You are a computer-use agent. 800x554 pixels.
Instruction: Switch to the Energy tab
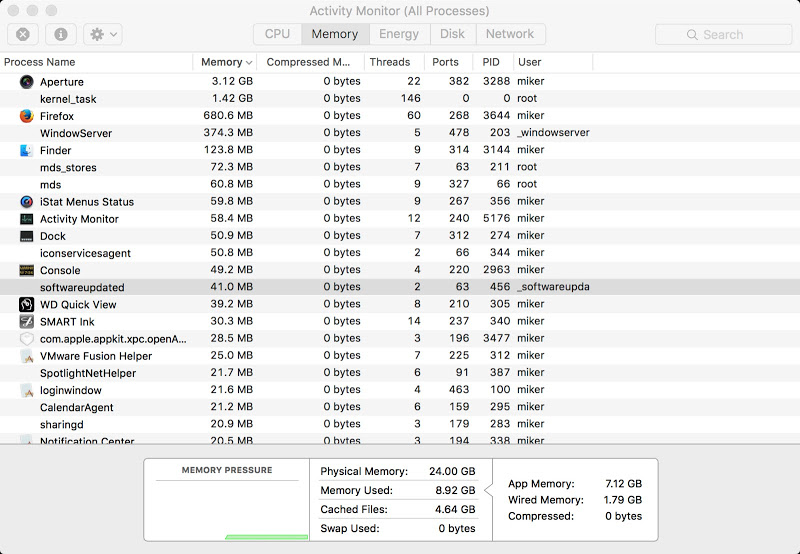(x=399, y=34)
